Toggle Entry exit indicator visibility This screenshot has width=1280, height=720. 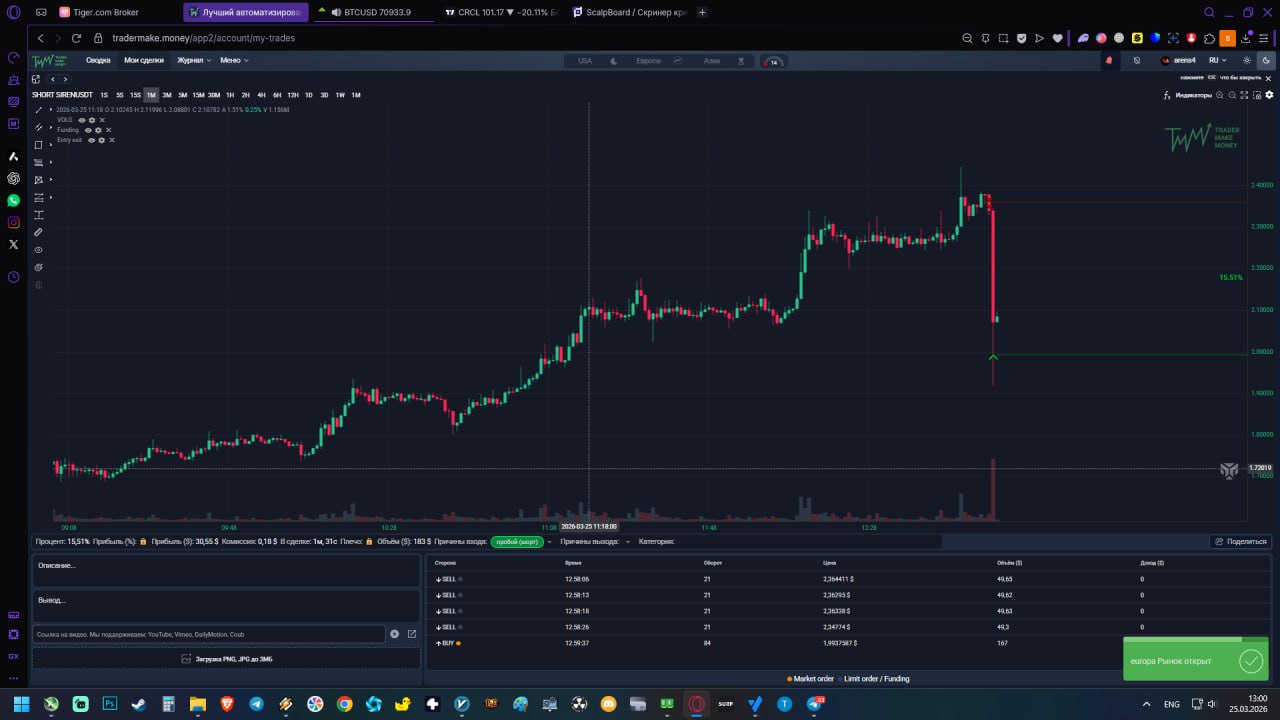[x=91, y=140]
